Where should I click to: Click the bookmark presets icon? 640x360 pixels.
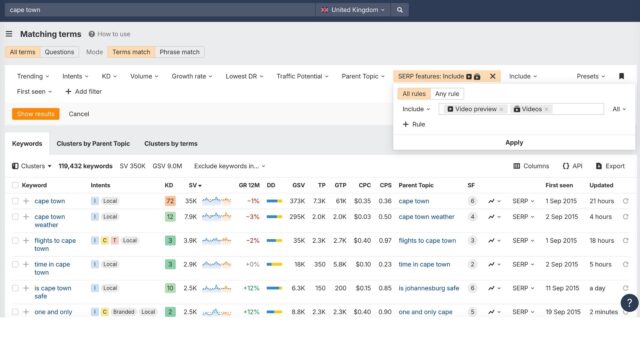click(x=621, y=76)
